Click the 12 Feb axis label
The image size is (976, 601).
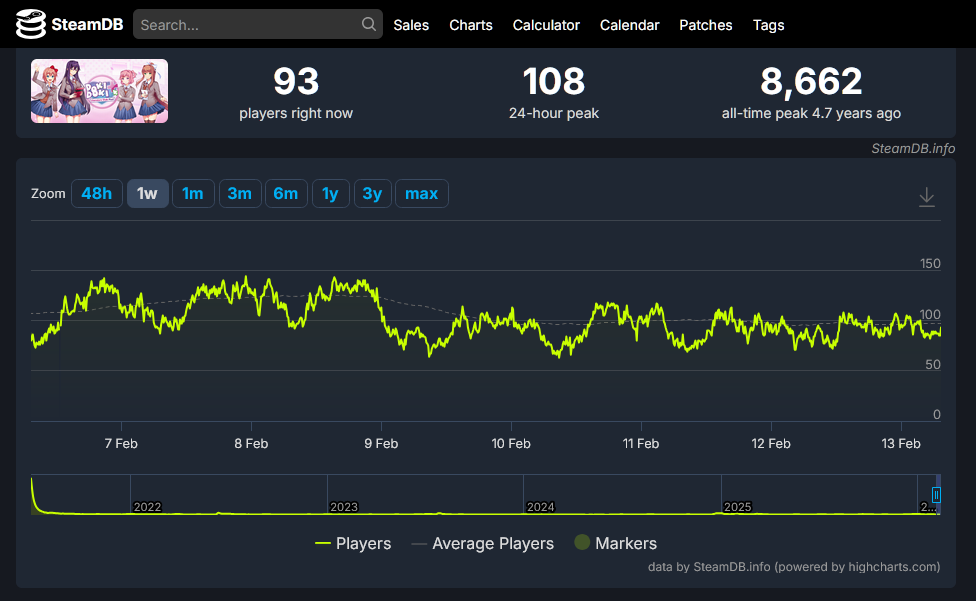pyautogui.click(x=771, y=444)
